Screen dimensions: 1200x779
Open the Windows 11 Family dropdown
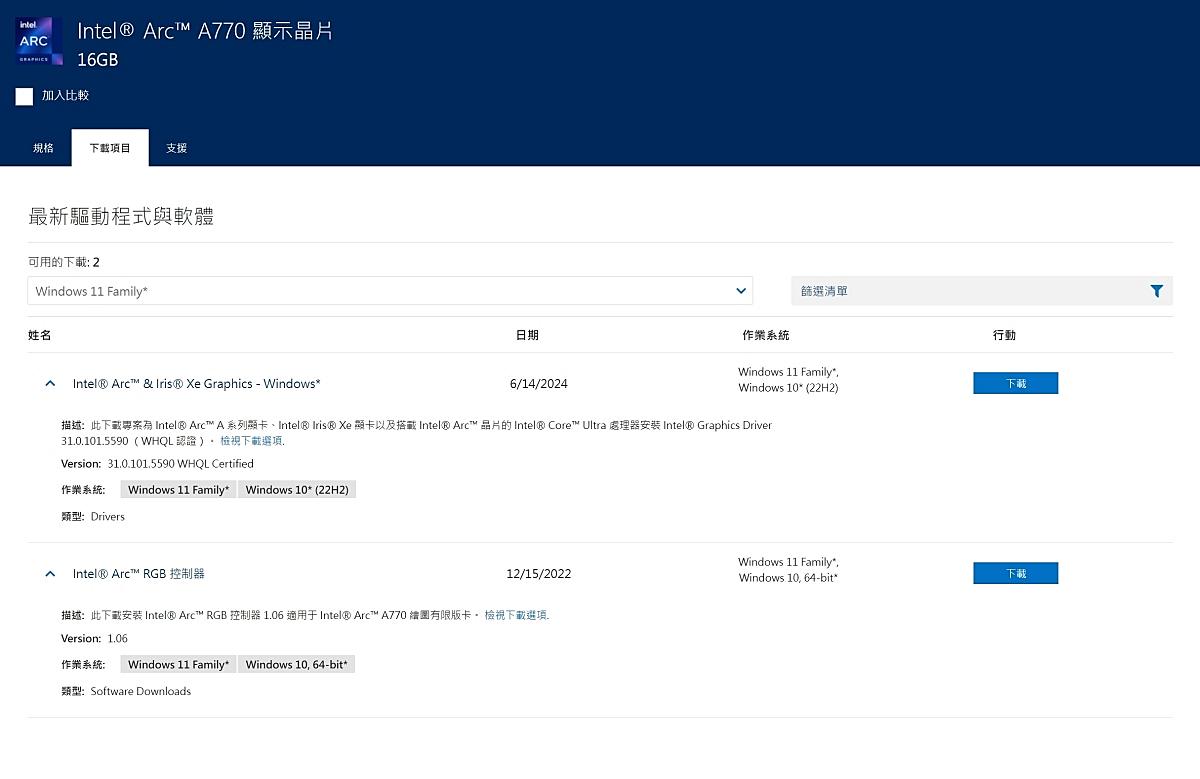pos(390,291)
